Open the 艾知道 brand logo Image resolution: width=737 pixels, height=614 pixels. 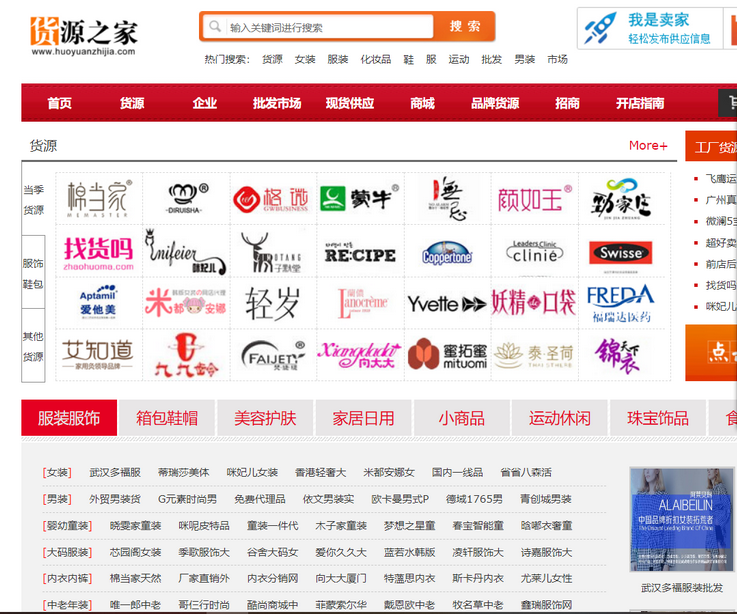pos(99,355)
